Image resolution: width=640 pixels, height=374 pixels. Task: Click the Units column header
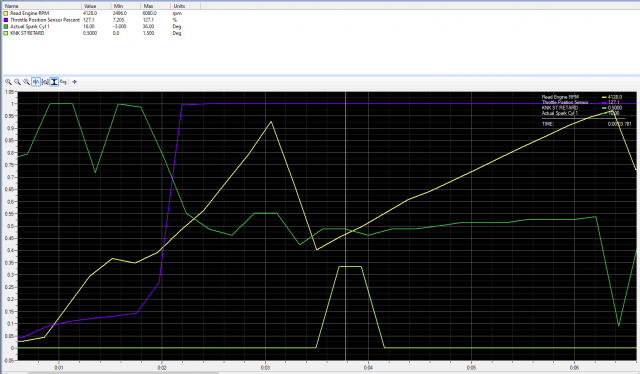(x=185, y=6)
